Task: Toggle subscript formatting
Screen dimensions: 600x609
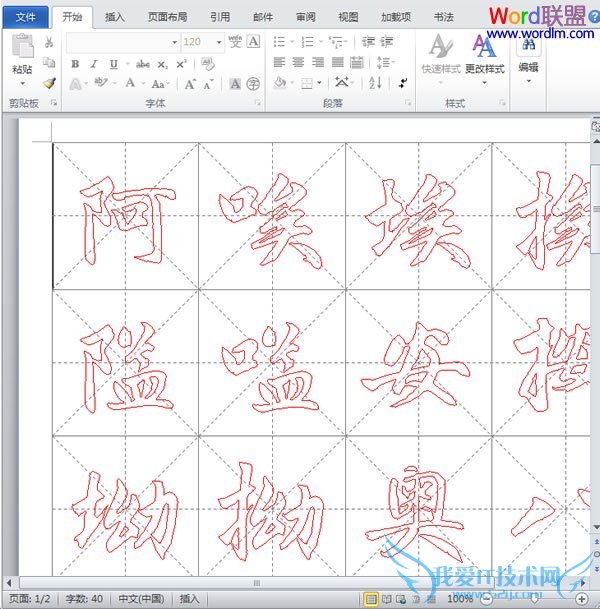Action: [x=162, y=64]
